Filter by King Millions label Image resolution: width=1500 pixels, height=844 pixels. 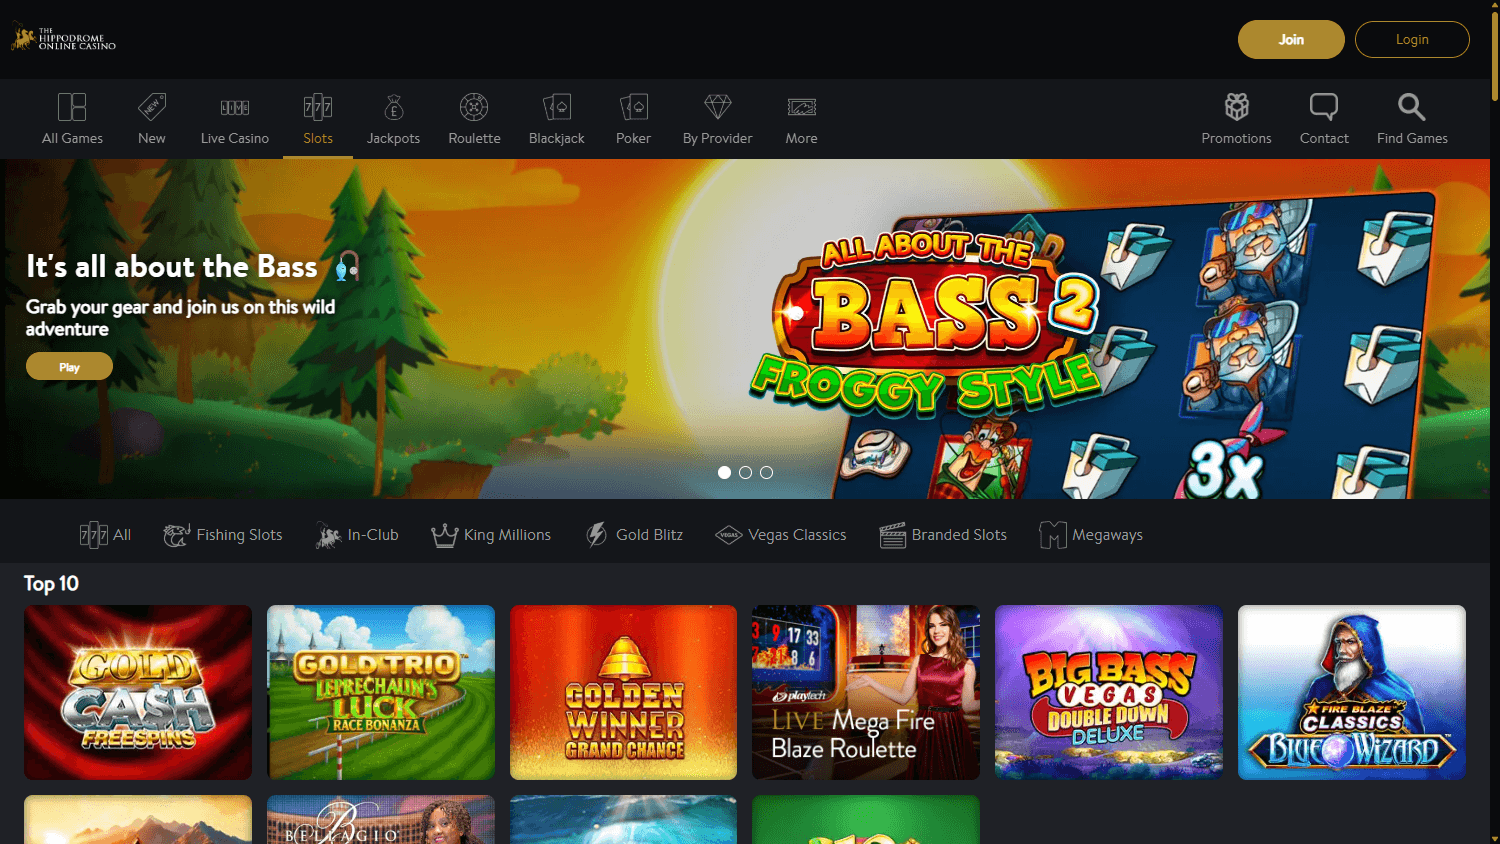point(507,535)
